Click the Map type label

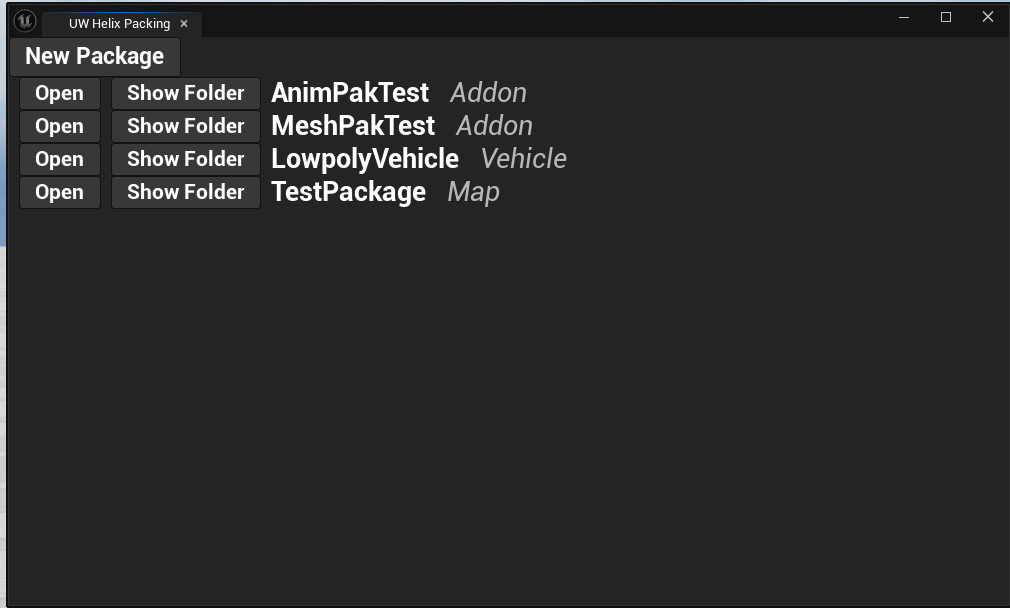(474, 192)
